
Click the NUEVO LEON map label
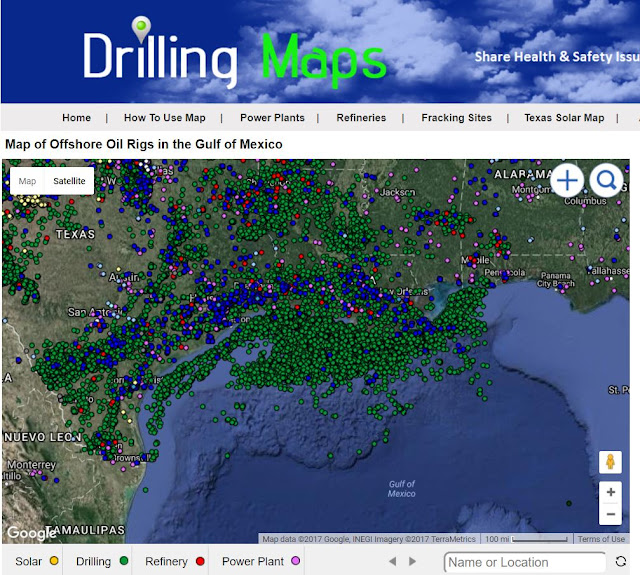pyautogui.click(x=43, y=437)
